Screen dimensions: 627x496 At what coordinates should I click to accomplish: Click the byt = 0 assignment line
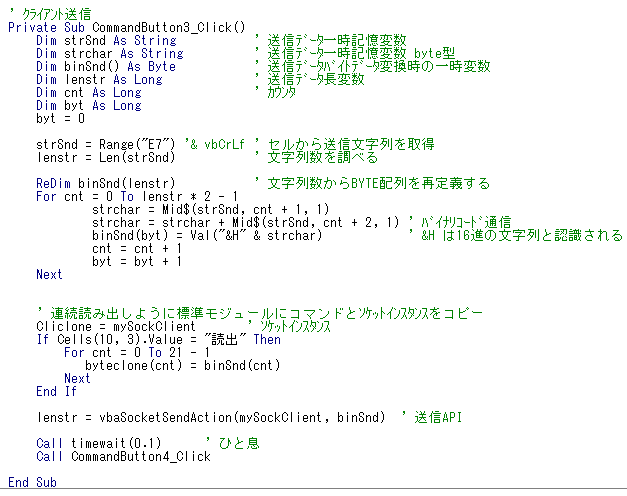[60, 118]
